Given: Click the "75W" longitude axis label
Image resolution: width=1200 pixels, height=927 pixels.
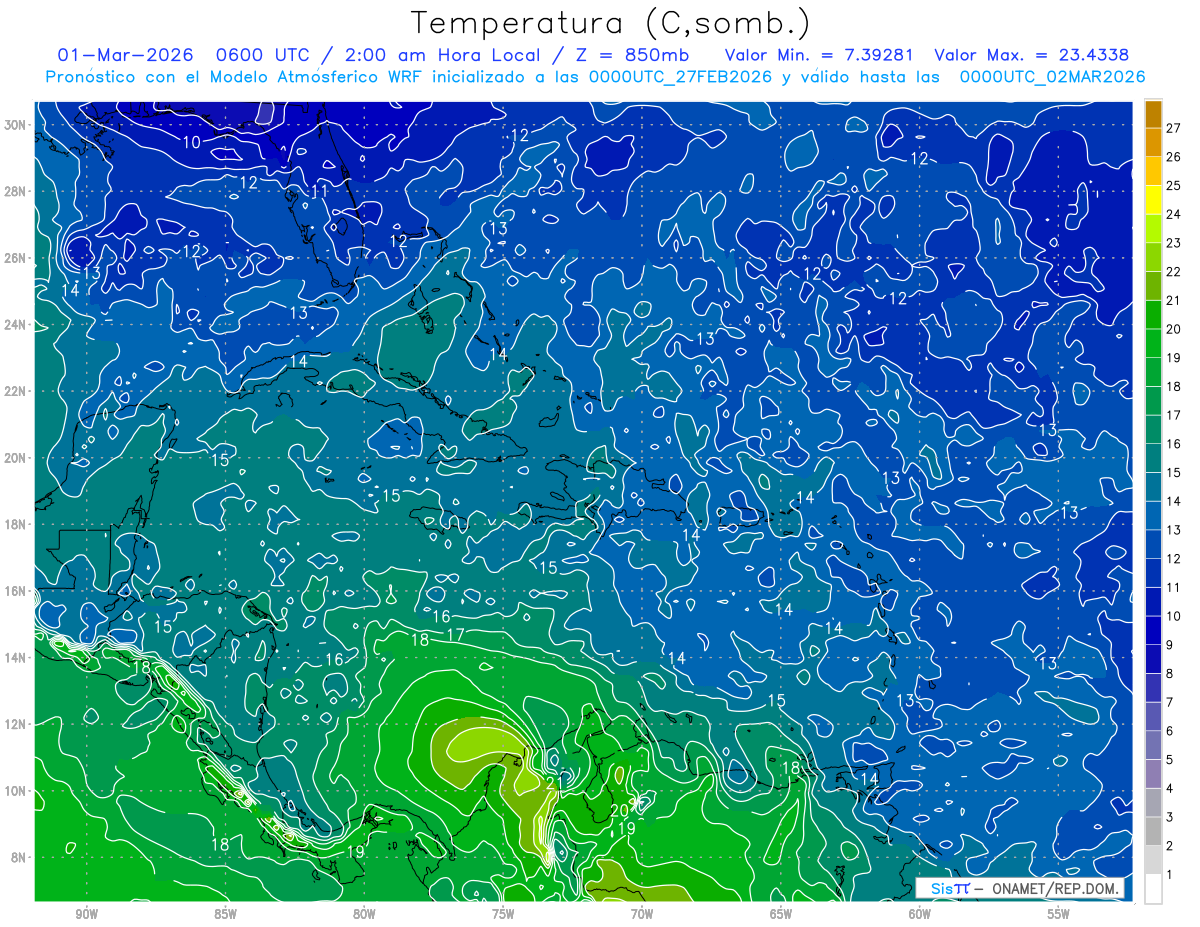Looking at the screenshot, I should point(503,914).
